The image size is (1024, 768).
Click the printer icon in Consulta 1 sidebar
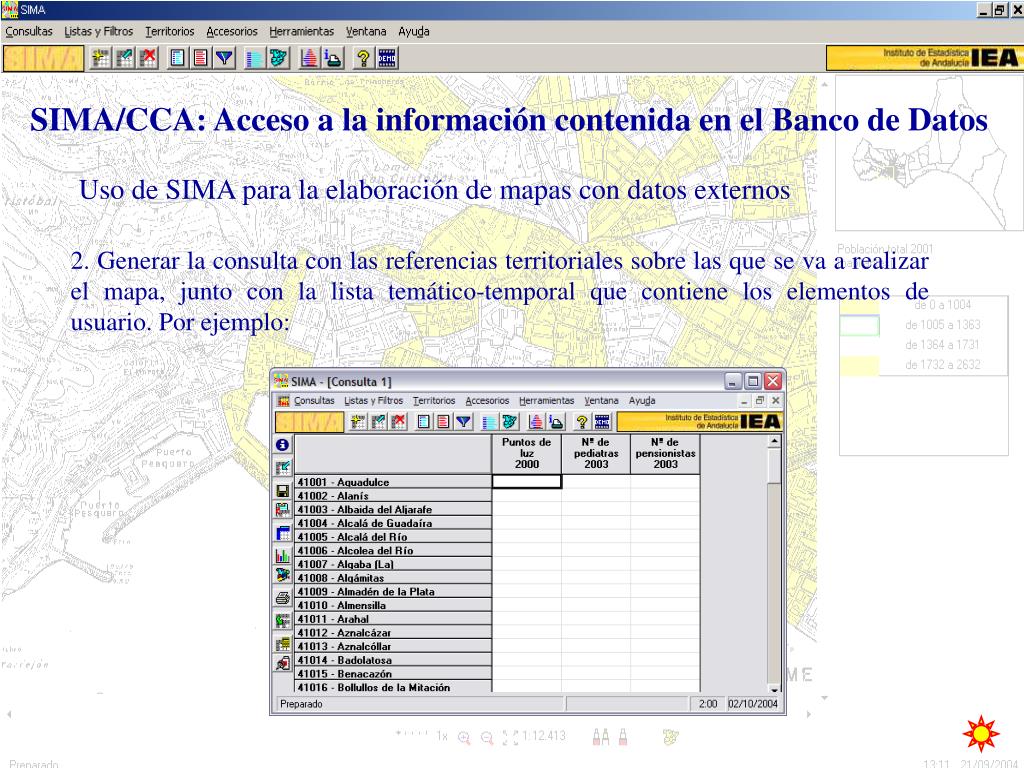(x=283, y=597)
